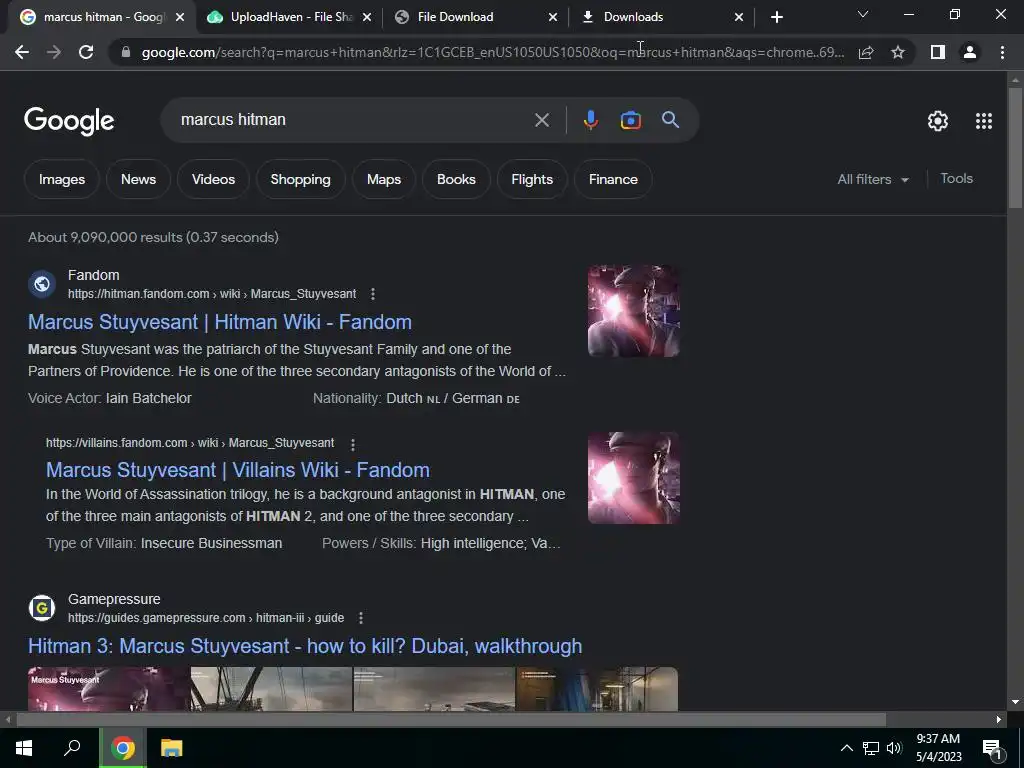Click the Hitman Wiki result thumbnail
The width and height of the screenshot is (1024, 768).
(633, 311)
